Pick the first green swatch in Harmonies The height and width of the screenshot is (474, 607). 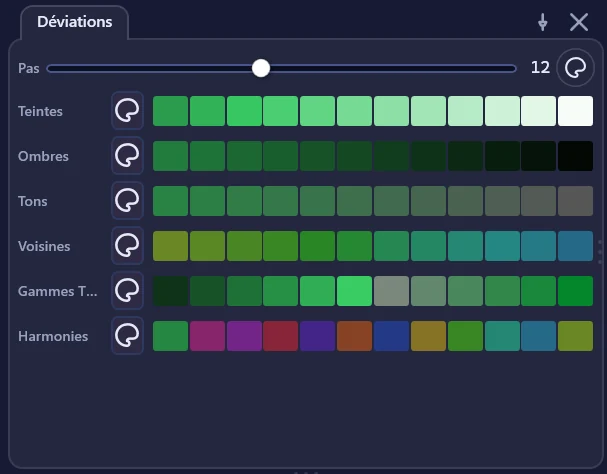click(x=170, y=336)
